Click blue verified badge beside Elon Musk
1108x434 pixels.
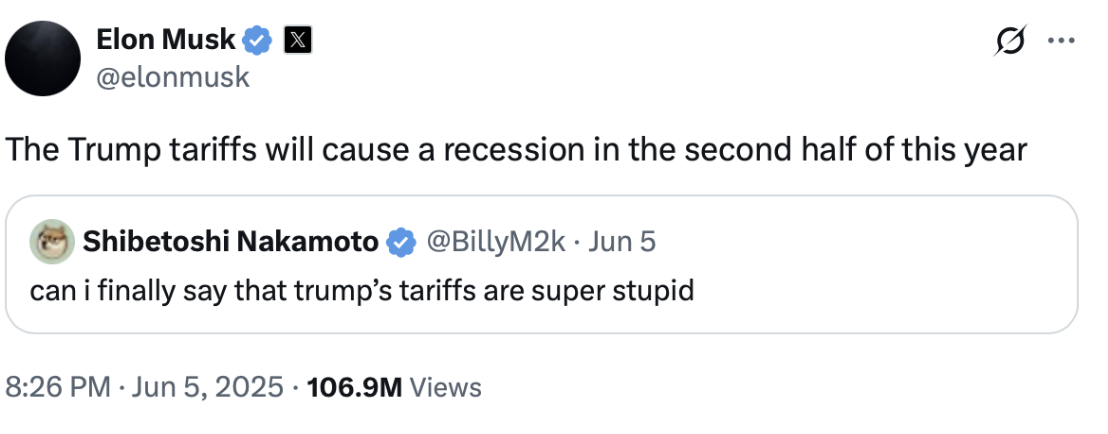259,40
